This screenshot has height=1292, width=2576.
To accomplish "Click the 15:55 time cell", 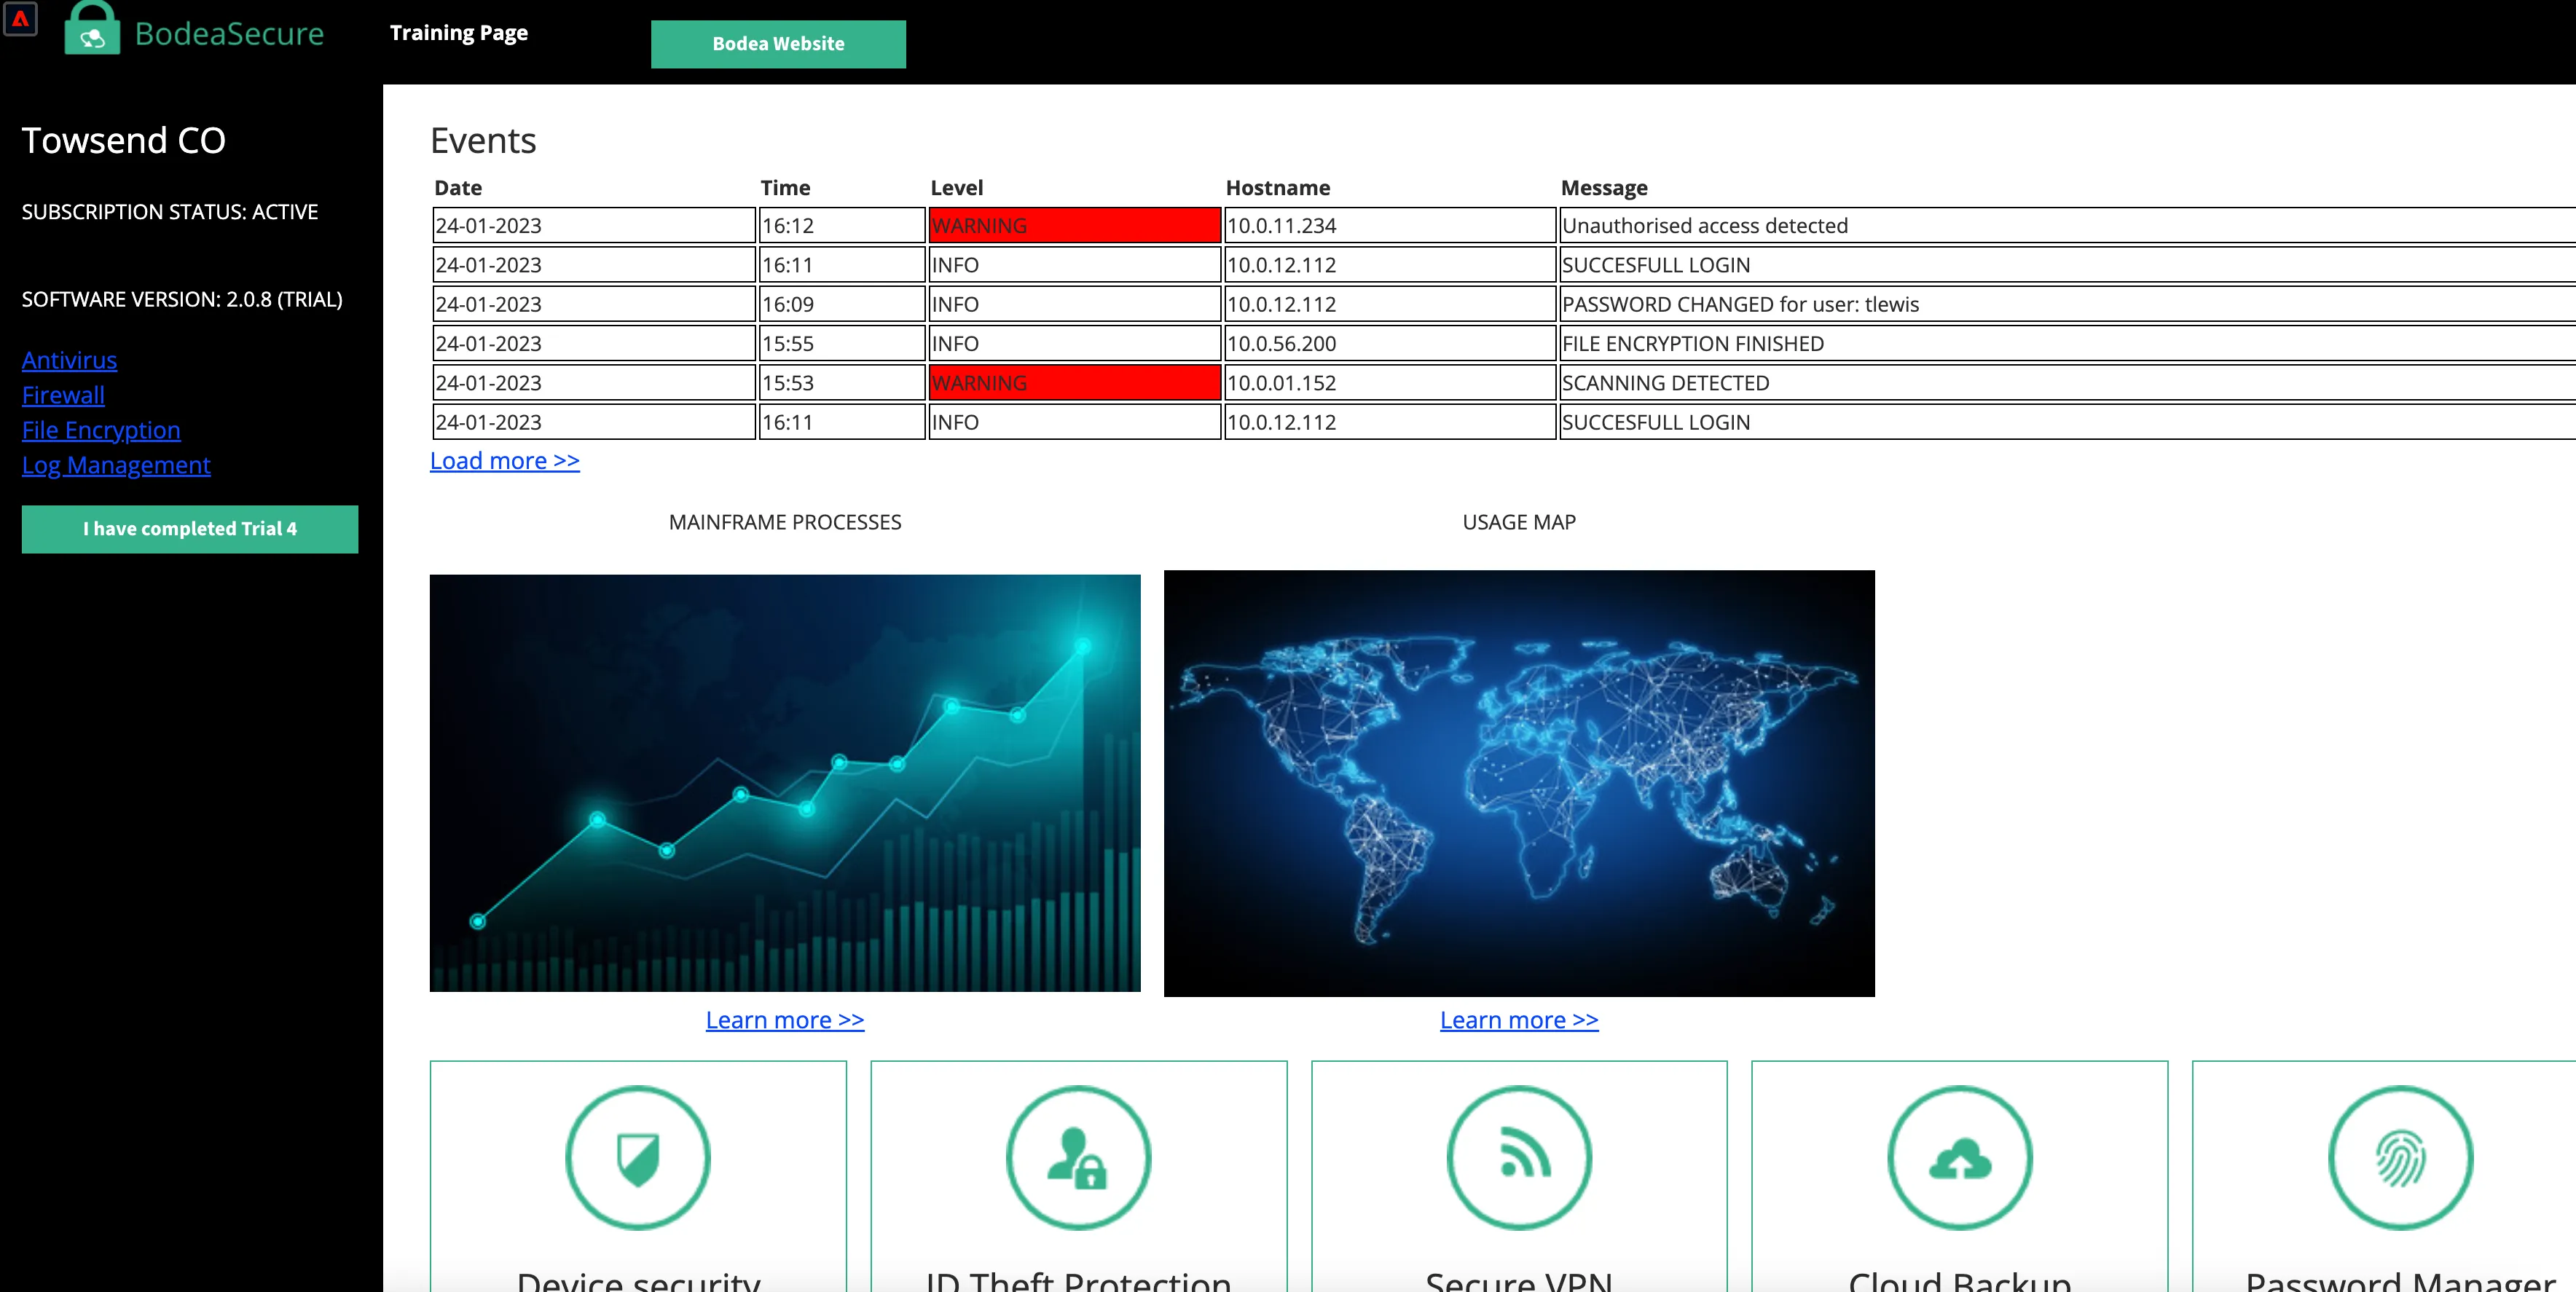I will (x=842, y=344).
